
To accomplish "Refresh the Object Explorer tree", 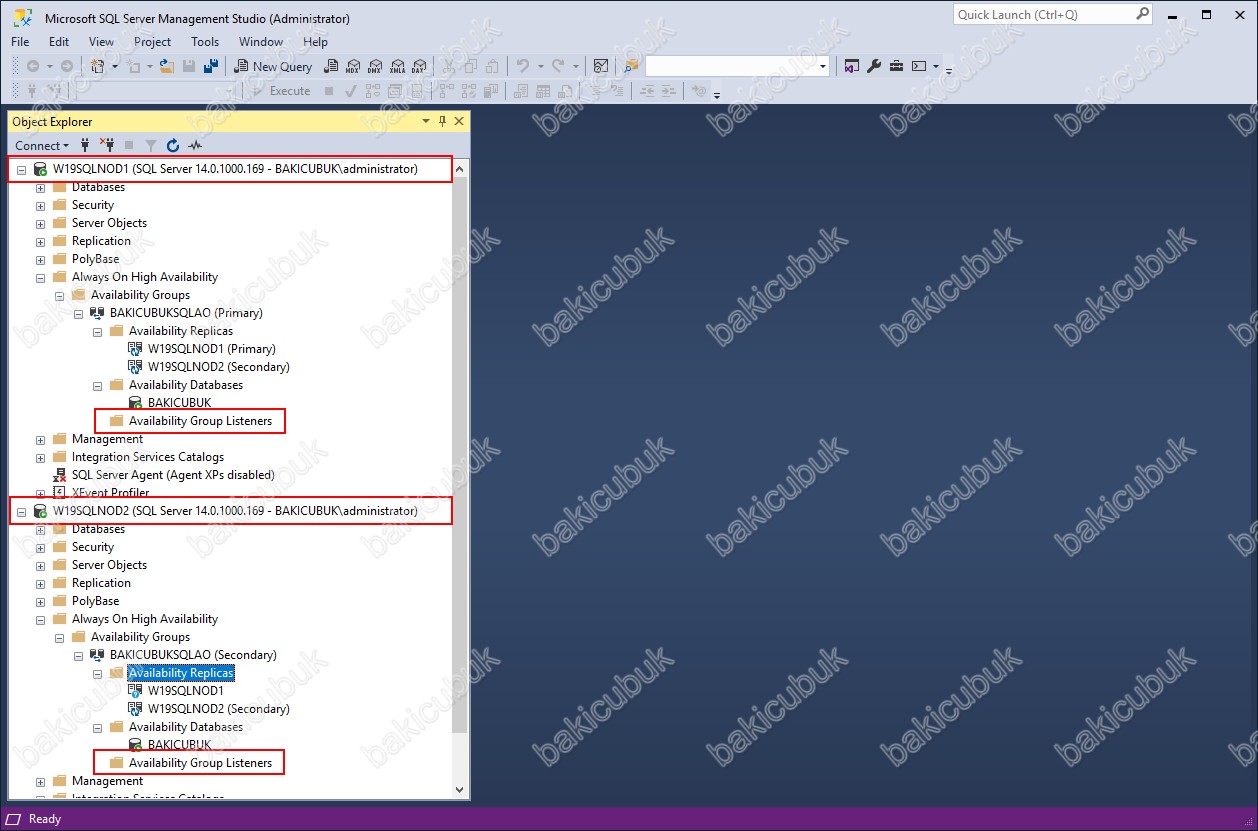I will pyautogui.click(x=172, y=145).
